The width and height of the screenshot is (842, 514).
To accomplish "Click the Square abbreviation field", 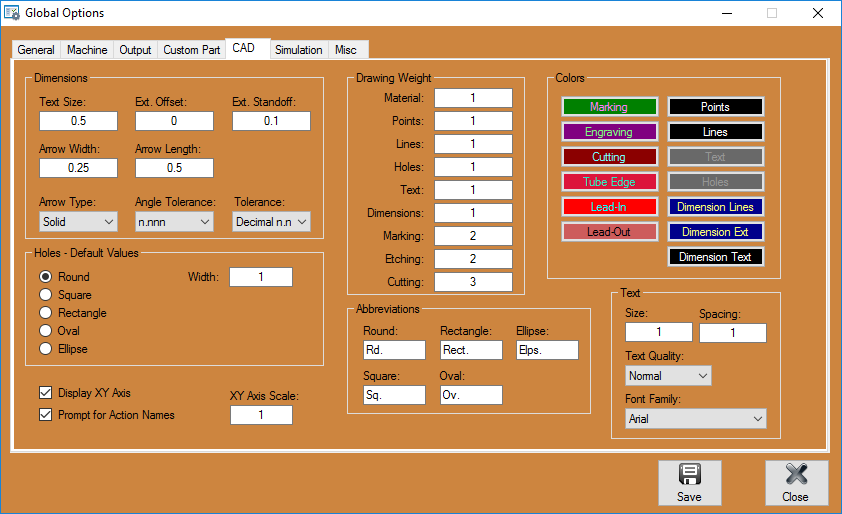I will pyautogui.click(x=394, y=395).
